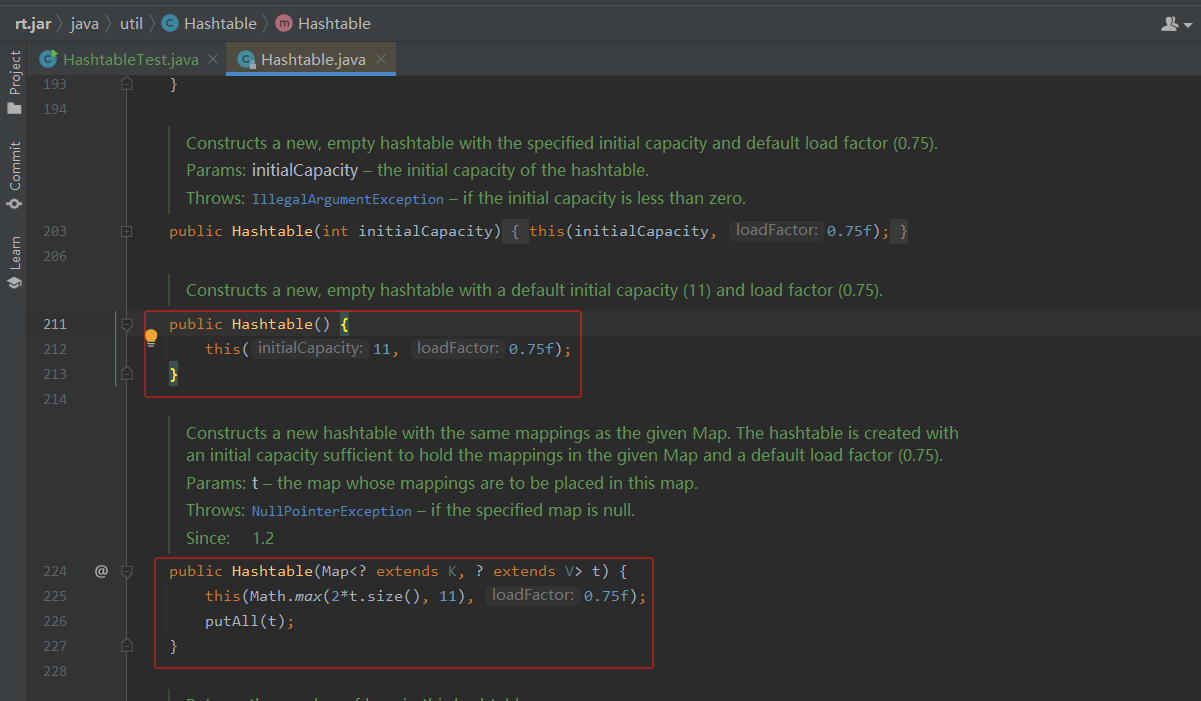Collapse the Map constructor fold at line 224
1201x701 pixels.
click(x=127, y=571)
